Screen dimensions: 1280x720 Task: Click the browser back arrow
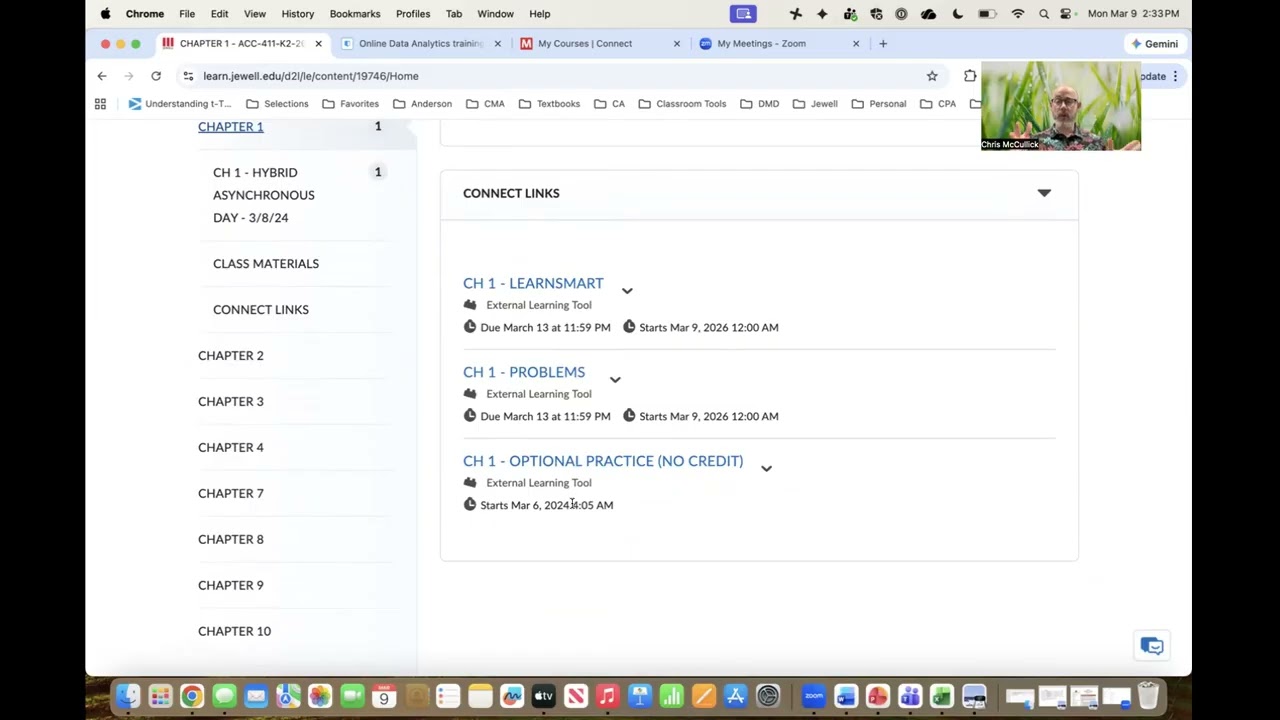tap(102, 76)
